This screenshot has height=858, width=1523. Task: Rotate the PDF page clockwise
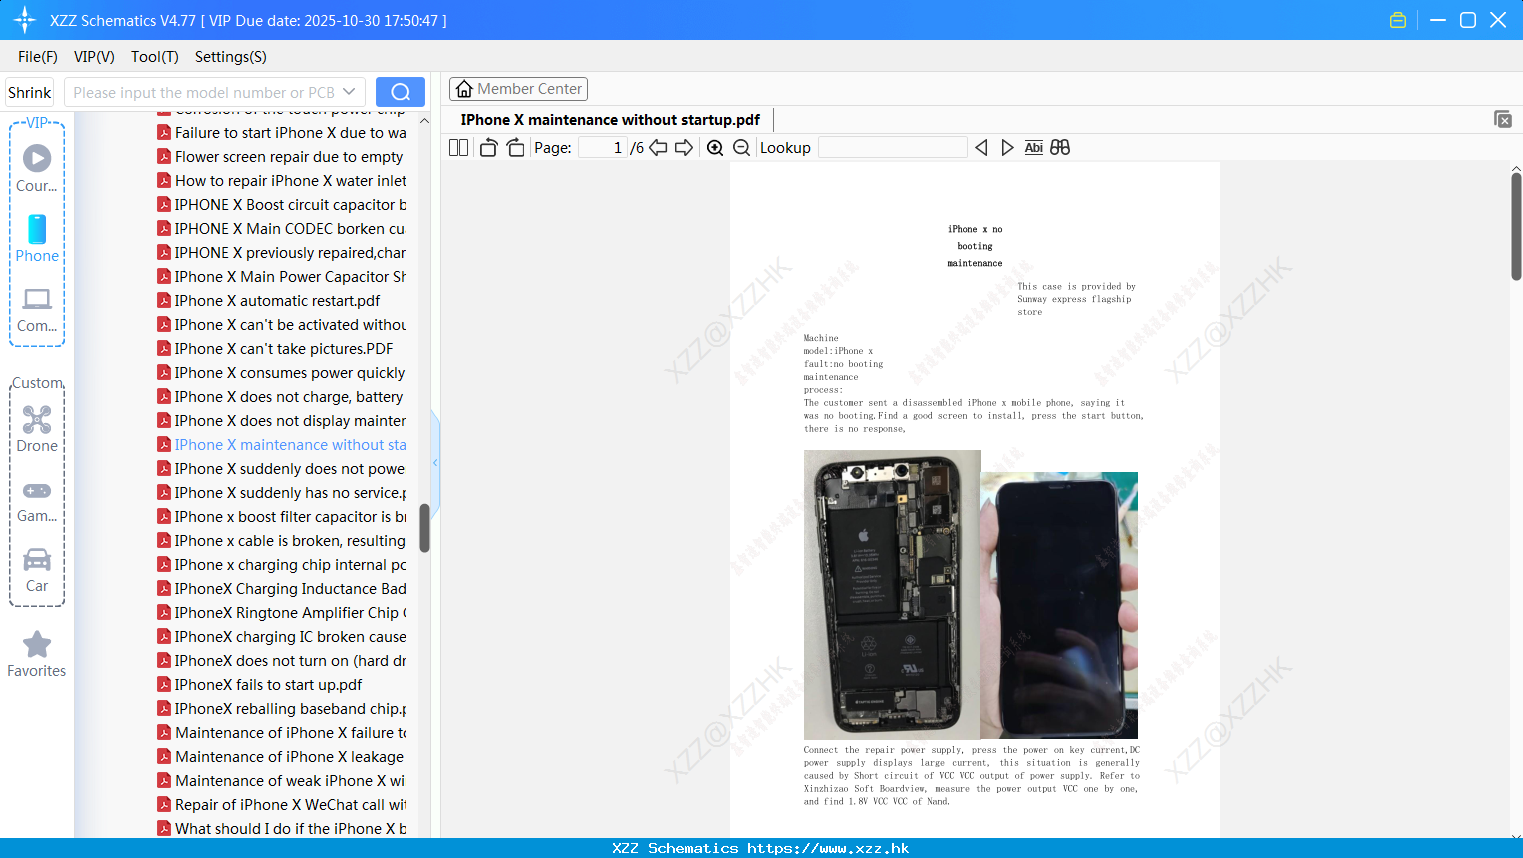click(x=515, y=148)
